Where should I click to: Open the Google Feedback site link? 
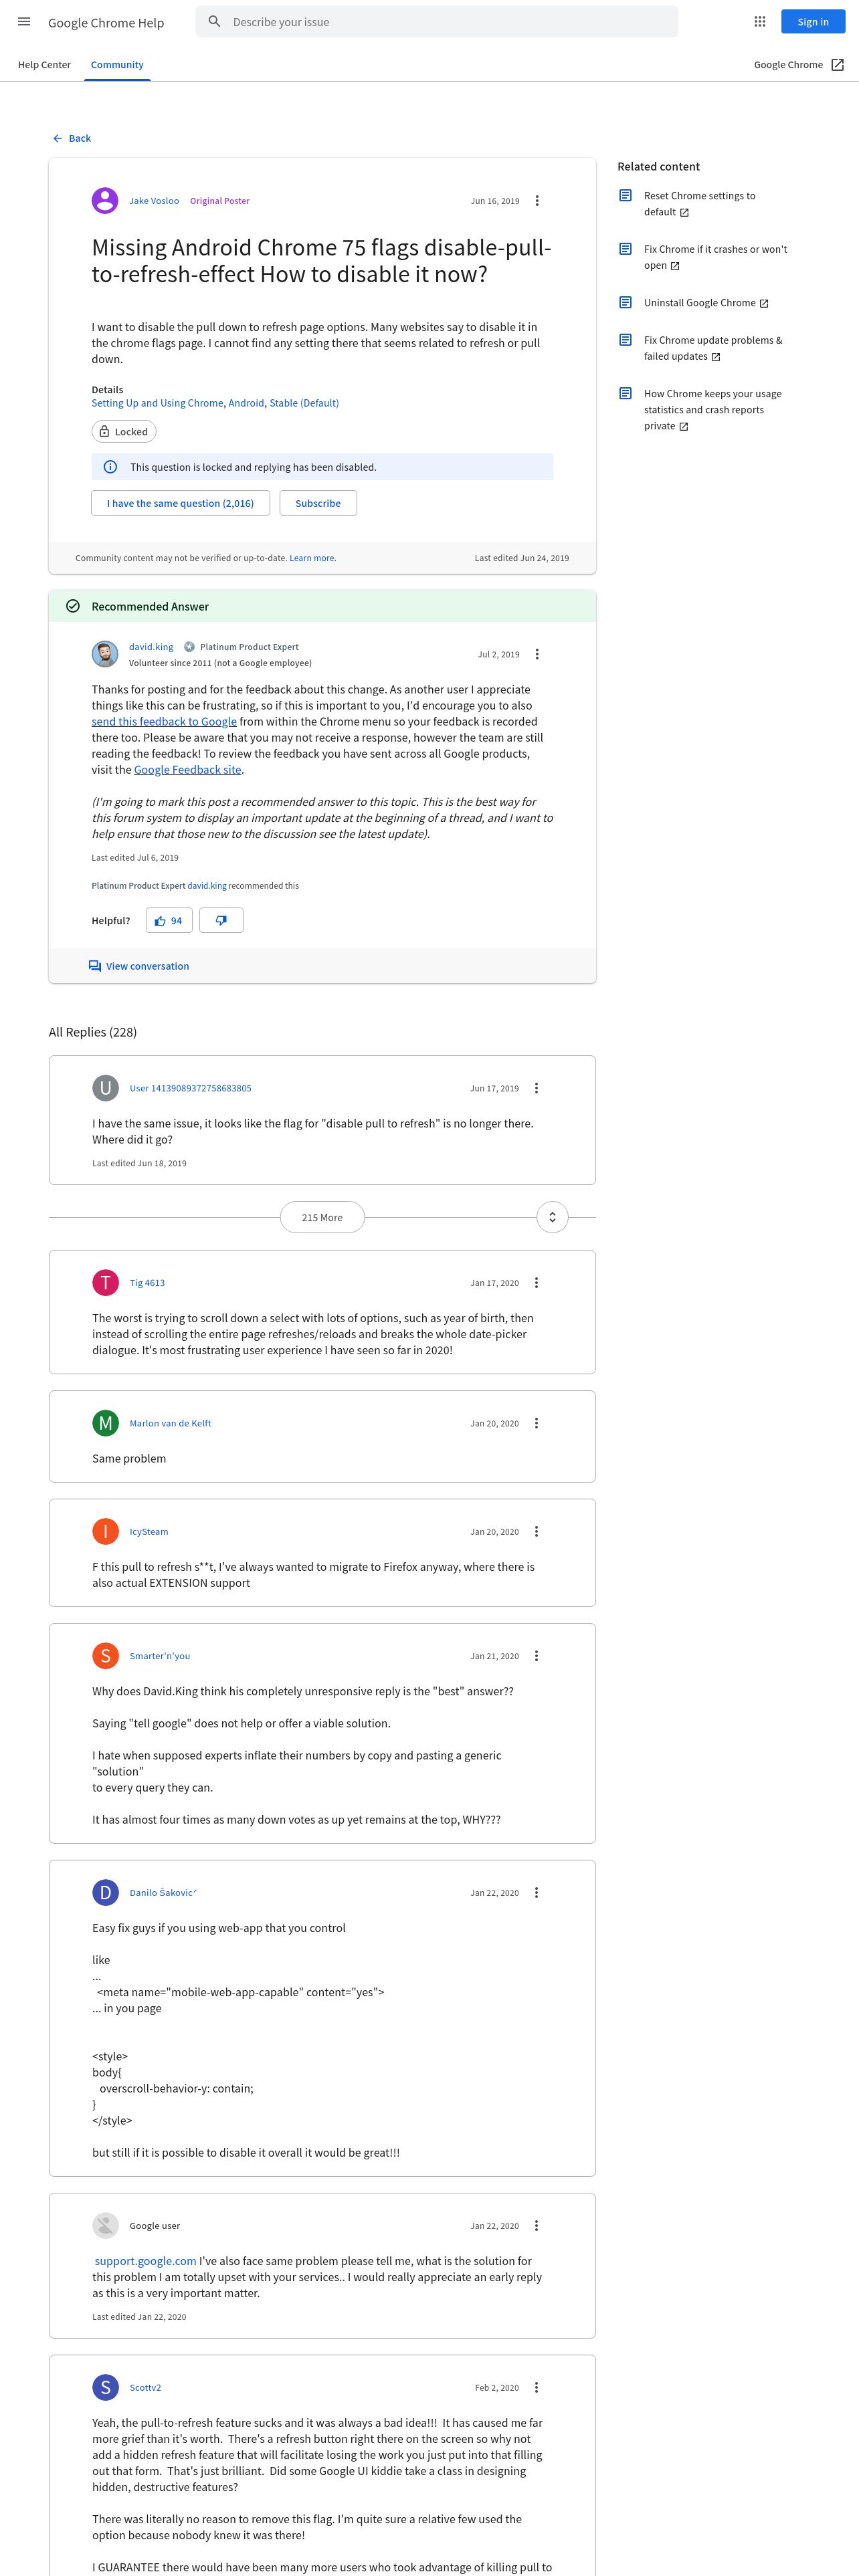(x=187, y=770)
